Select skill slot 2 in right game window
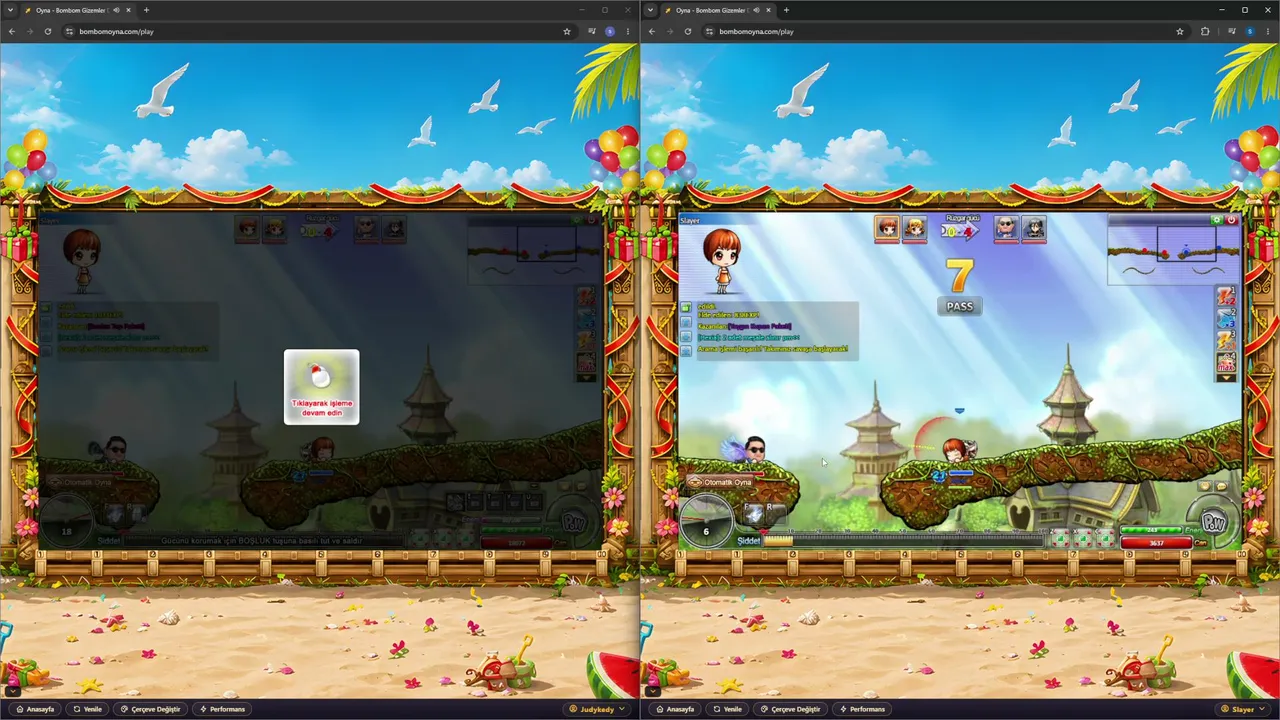 [1226, 318]
